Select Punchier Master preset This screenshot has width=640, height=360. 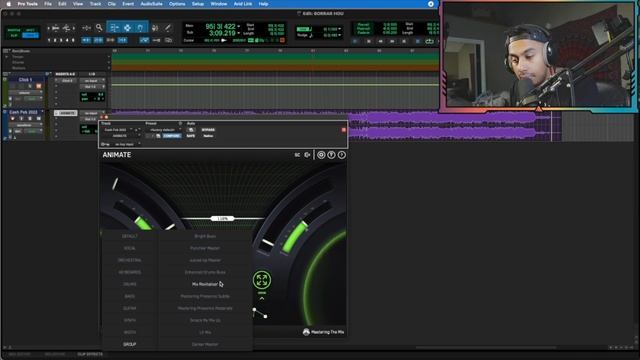205,248
